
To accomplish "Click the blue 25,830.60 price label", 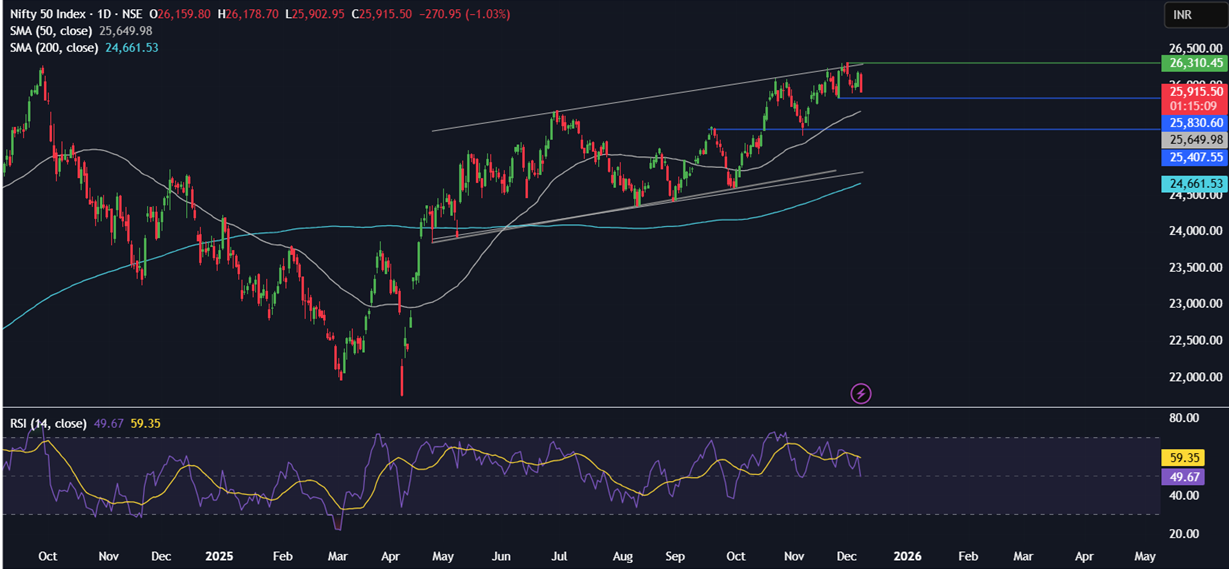I will click(1193, 122).
